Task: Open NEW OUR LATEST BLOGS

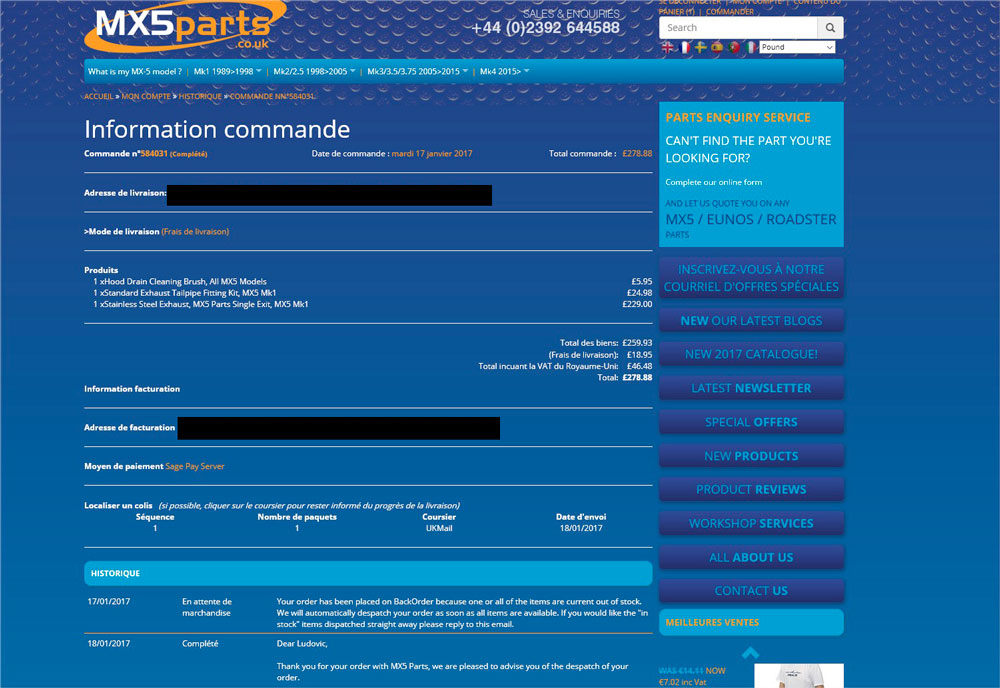Action: coord(751,321)
